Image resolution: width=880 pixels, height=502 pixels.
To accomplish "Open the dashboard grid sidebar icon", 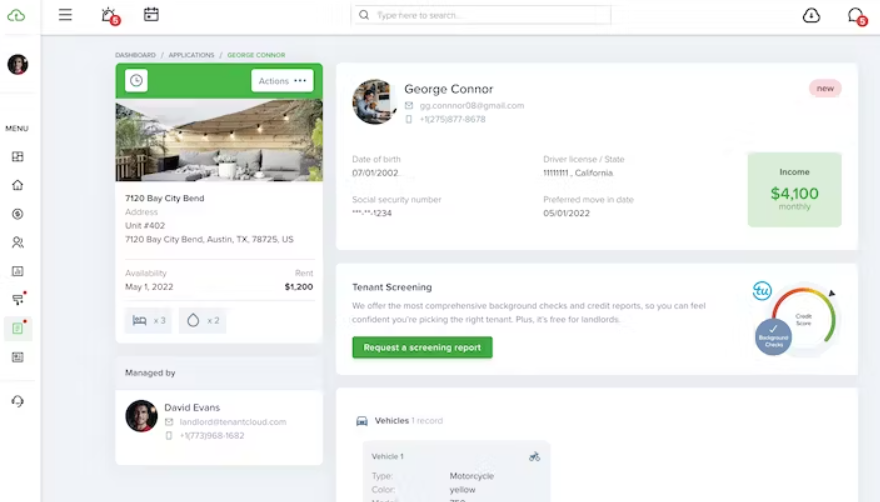I will (17, 157).
